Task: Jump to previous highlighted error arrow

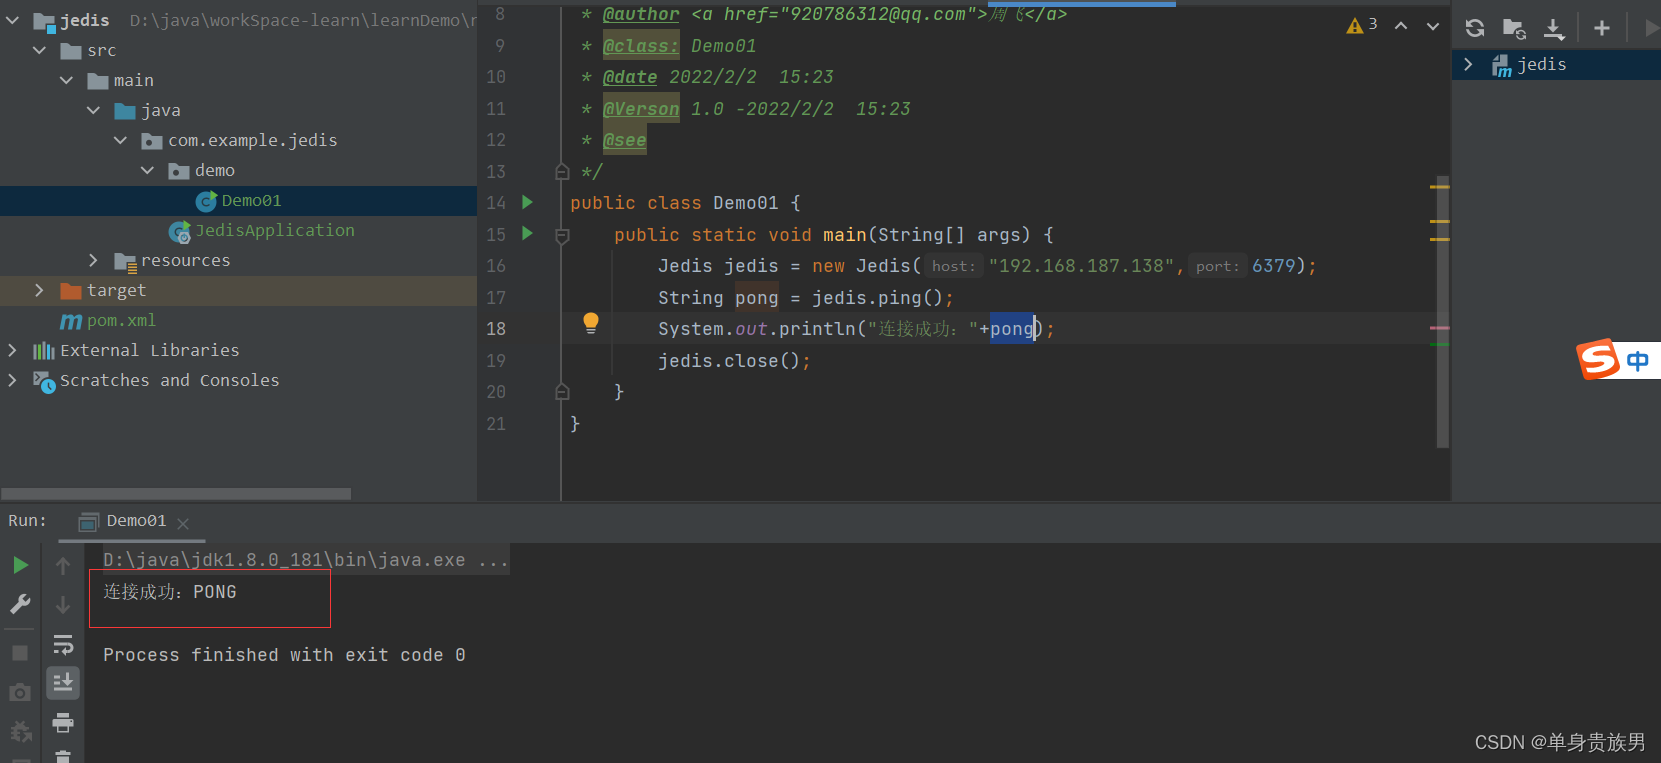Action: [x=1401, y=26]
